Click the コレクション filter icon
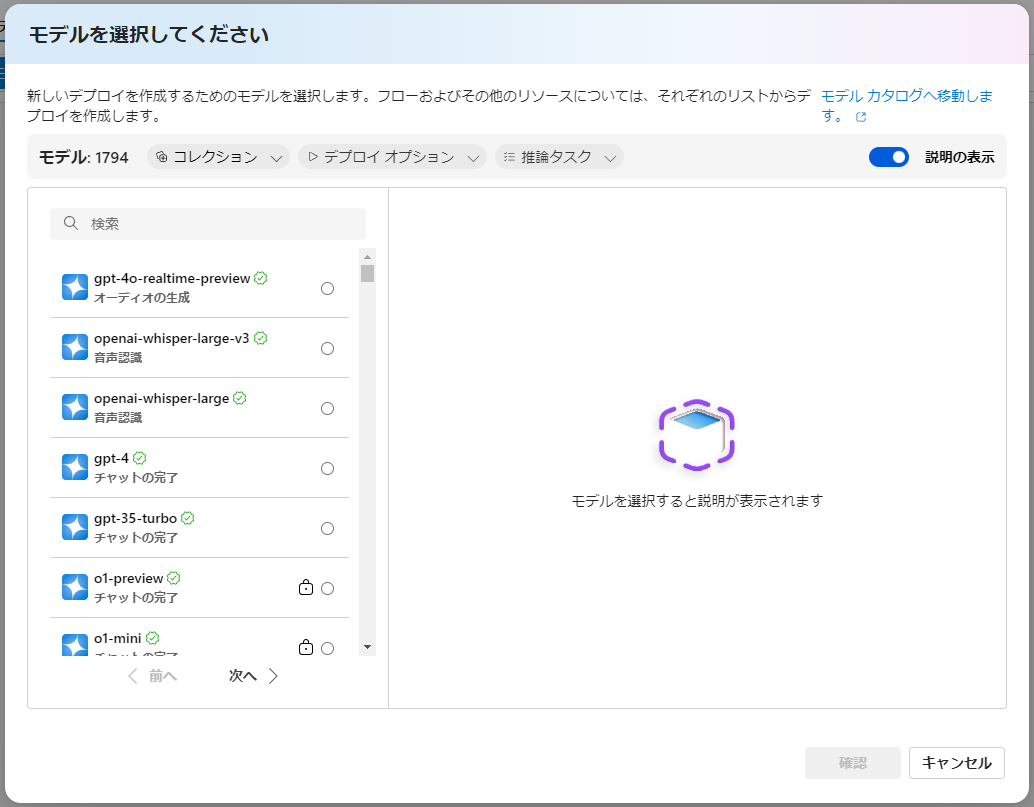Screen dimensions: 1034x807 coord(162,157)
